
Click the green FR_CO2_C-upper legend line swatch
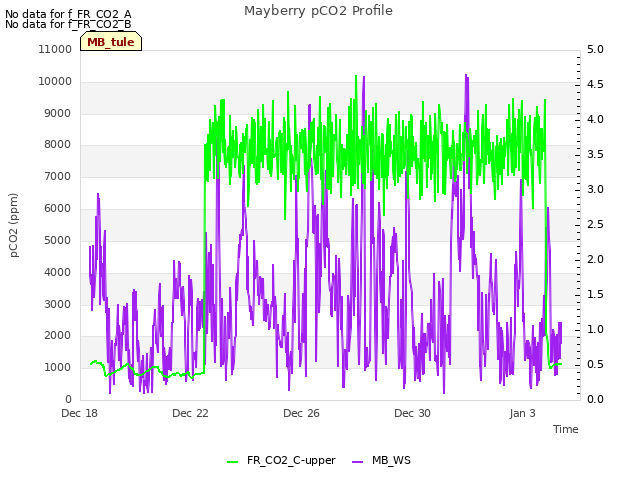[x=232, y=462]
